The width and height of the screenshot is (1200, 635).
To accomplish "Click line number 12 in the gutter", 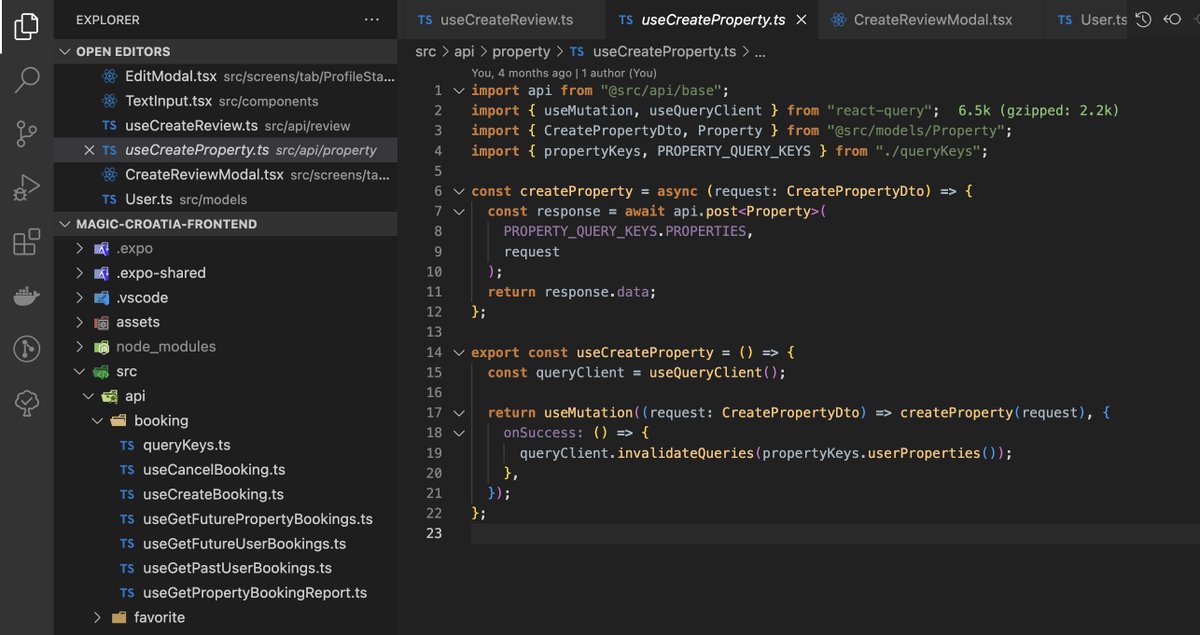I will [x=433, y=311].
